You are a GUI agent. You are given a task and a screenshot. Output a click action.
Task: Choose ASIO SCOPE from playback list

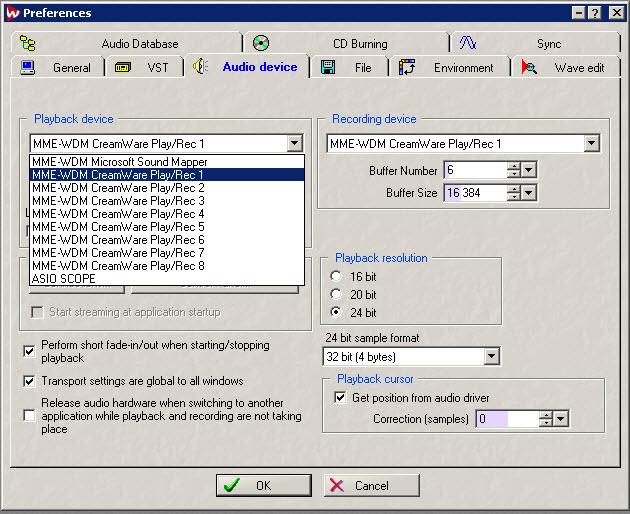tap(64, 279)
